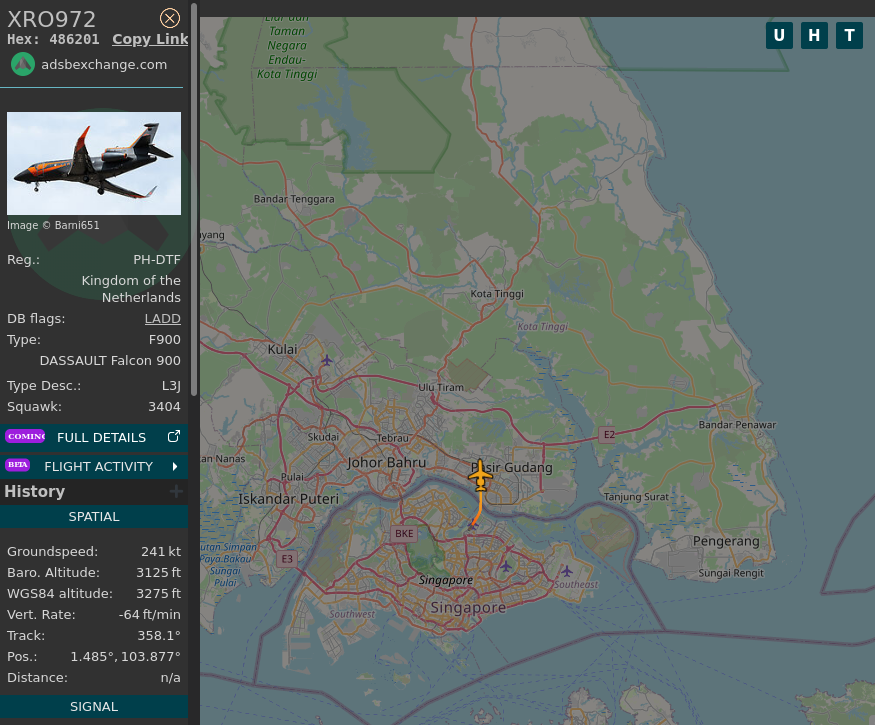Click the Vert. Rate value -64 ft/min
The width and height of the screenshot is (875, 725).
coord(150,614)
